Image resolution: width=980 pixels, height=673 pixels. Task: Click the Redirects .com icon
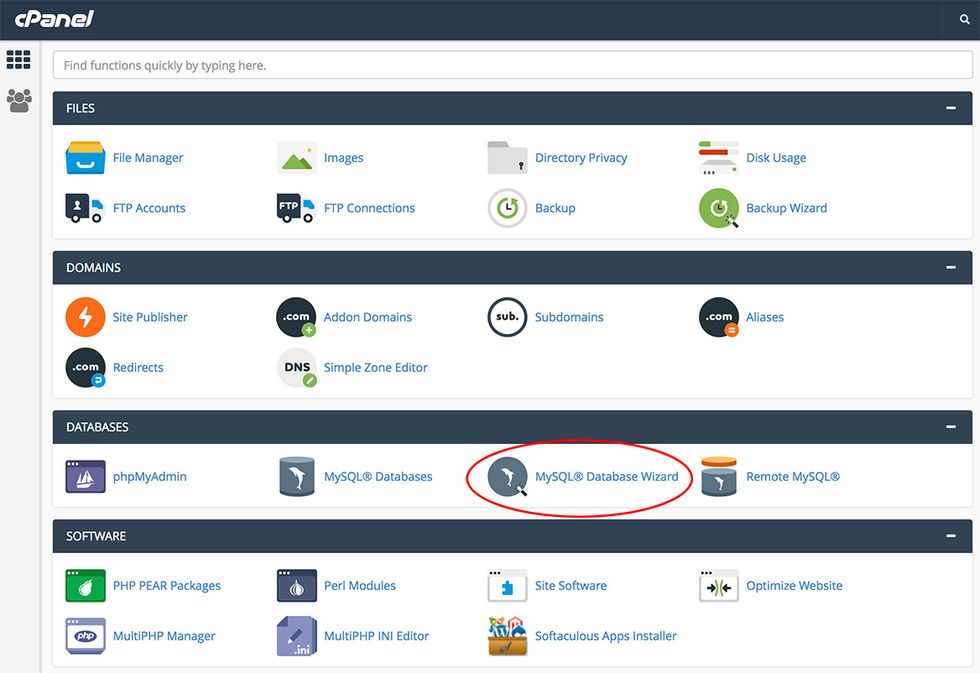click(x=85, y=367)
